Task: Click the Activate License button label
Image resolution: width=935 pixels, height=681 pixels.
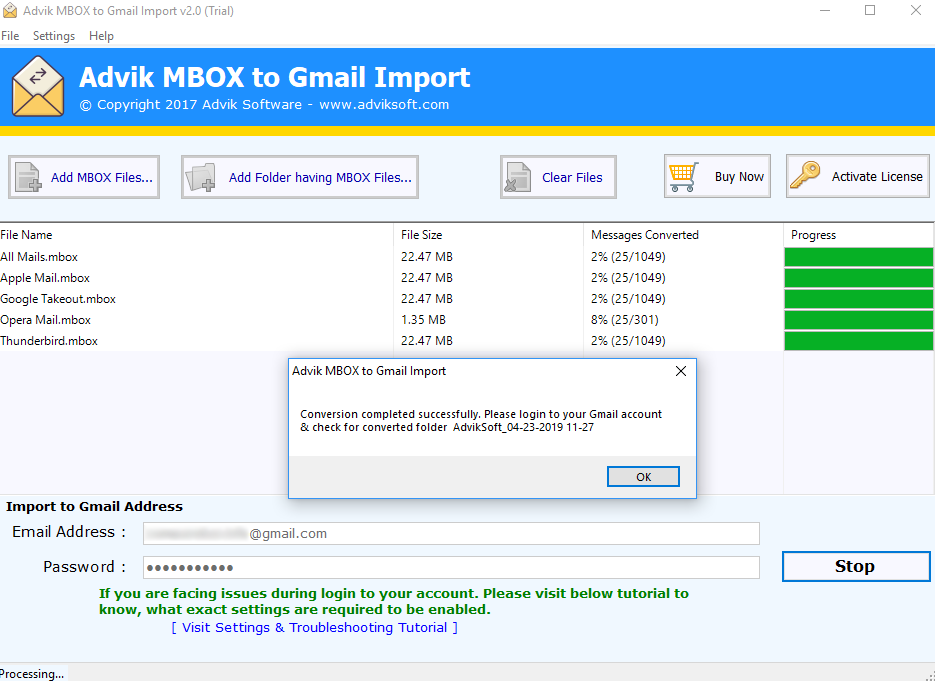Action: (x=877, y=177)
